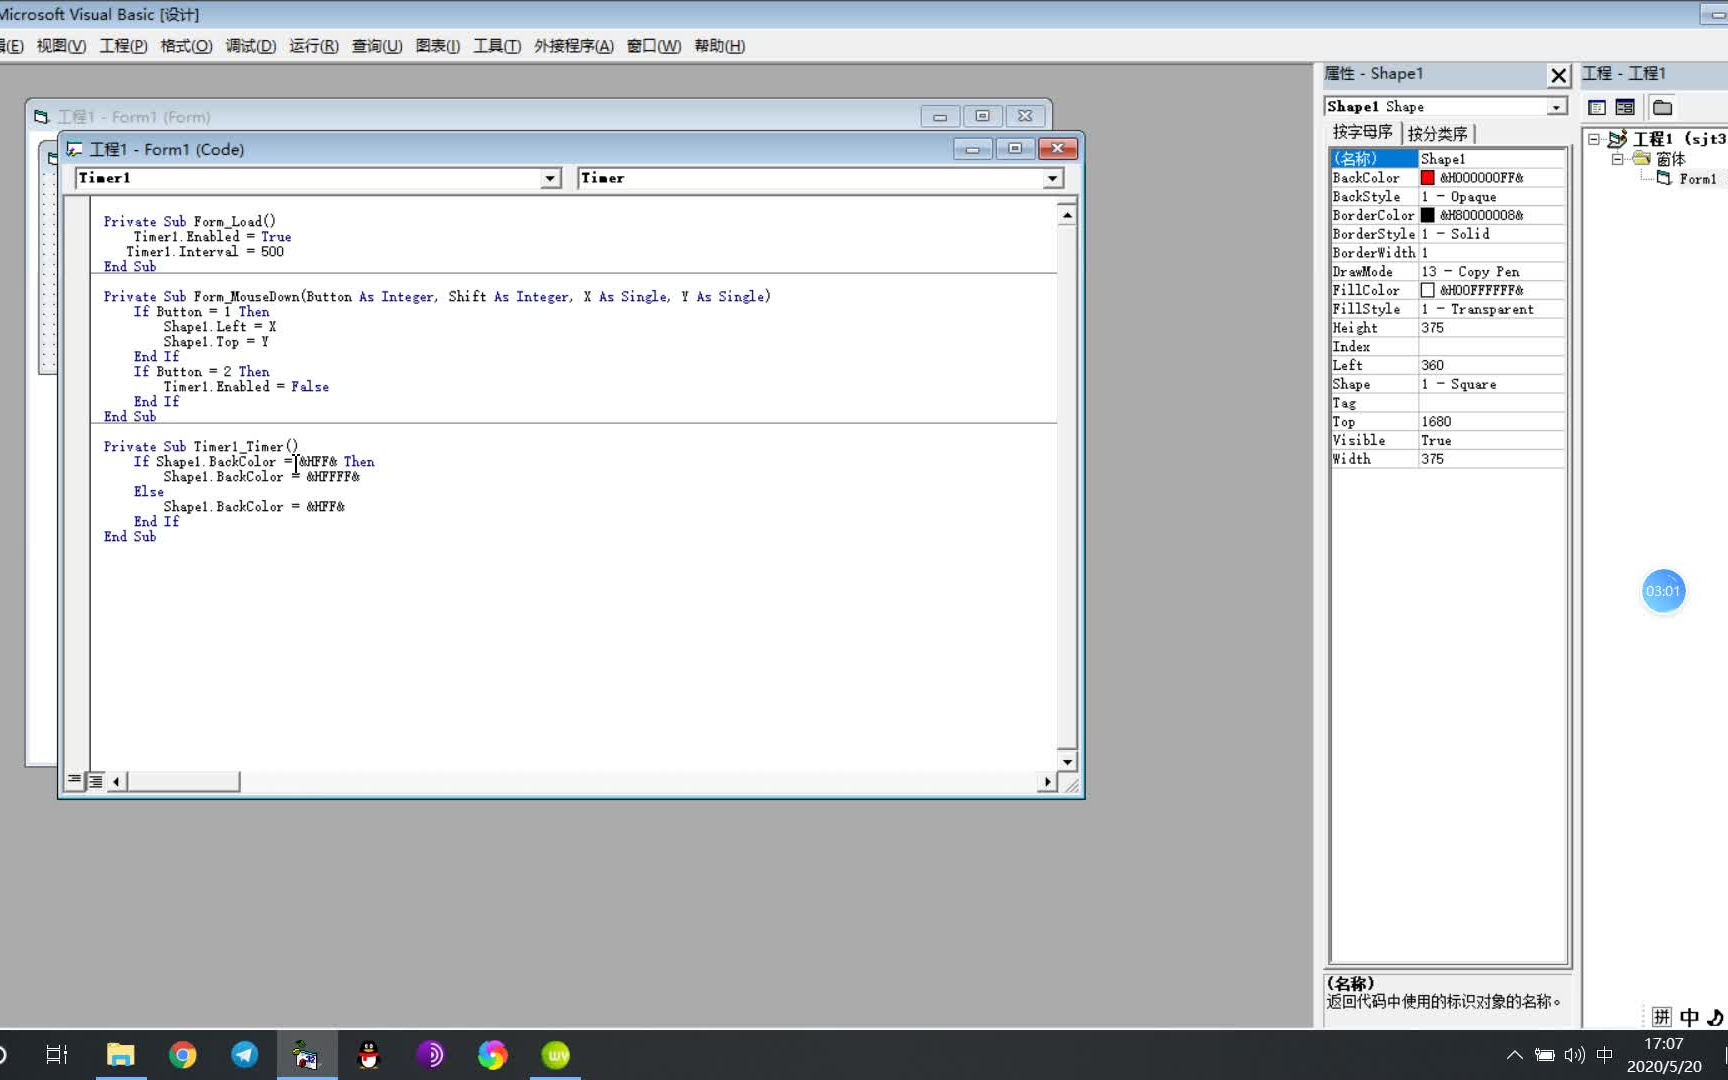
Task: Click the Width property row label
Action: point(1352,459)
